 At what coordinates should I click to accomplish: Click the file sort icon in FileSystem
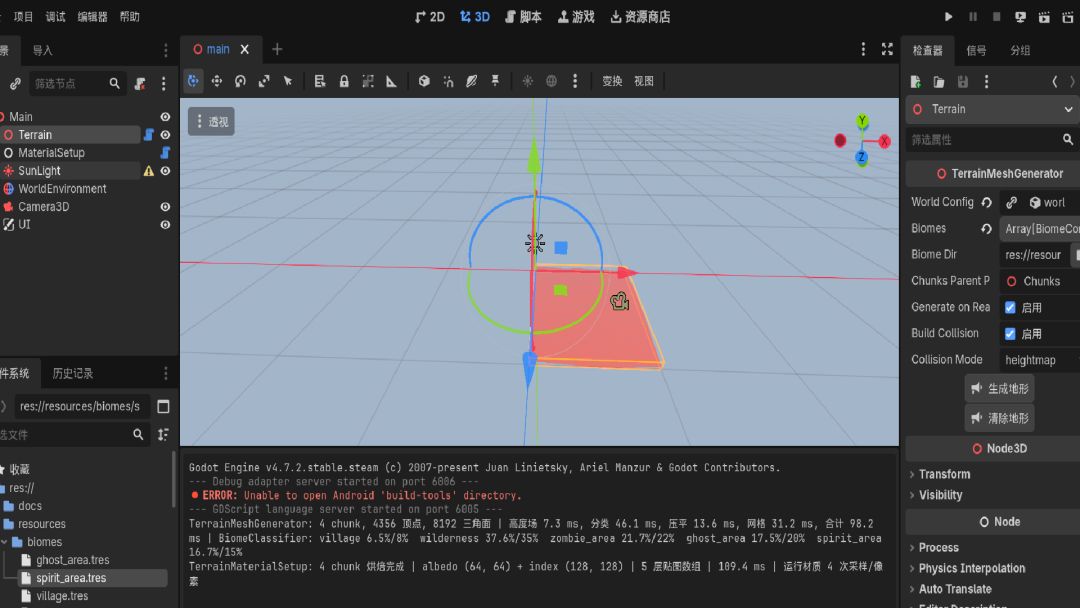pyautogui.click(x=163, y=434)
